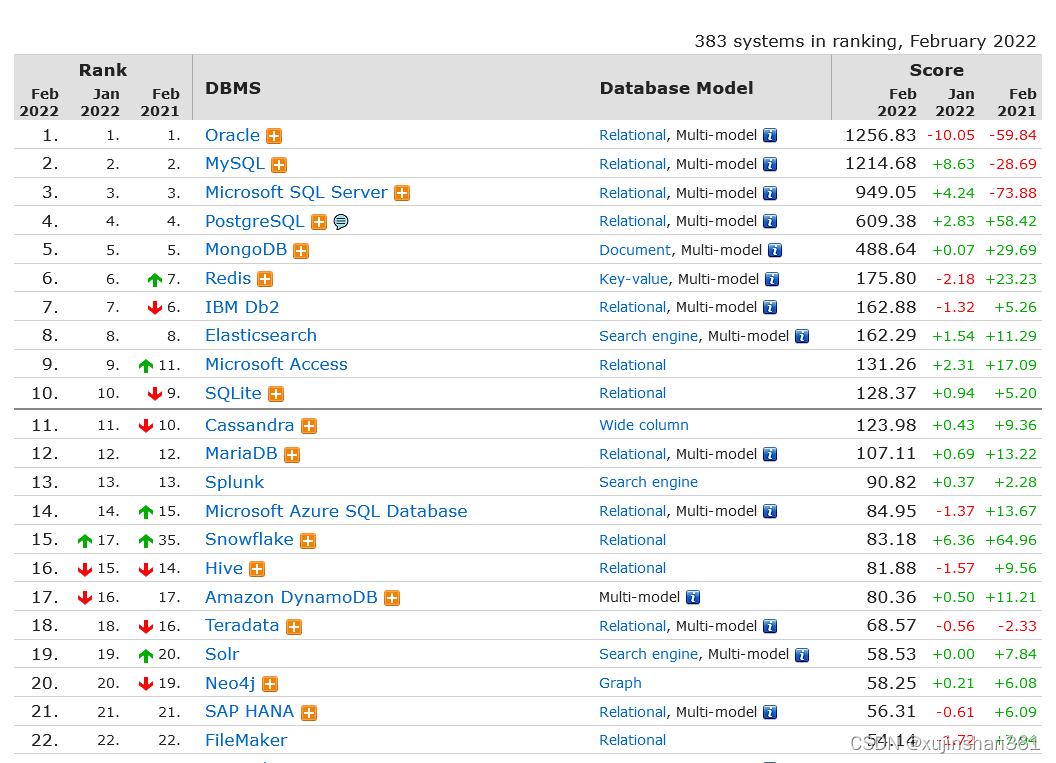Image resolution: width=1056 pixels, height=763 pixels.
Task: Click the orange plus icon next to Hive
Action: (257, 570)
